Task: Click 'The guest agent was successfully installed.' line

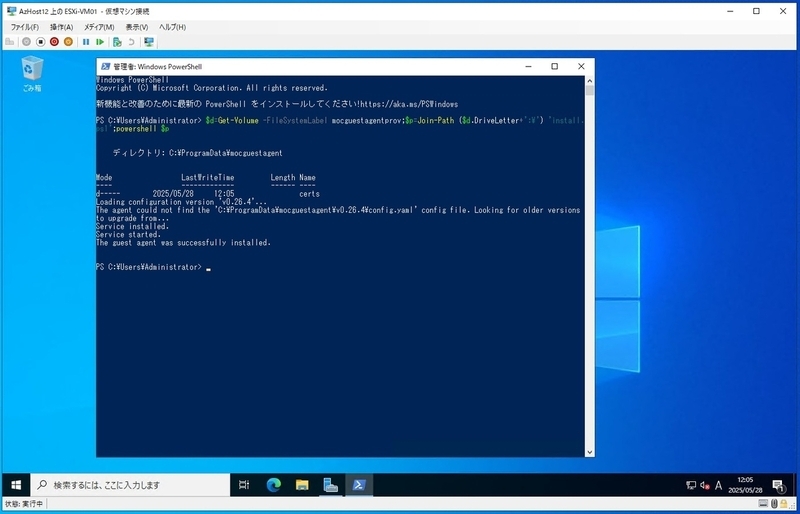Action: coord(183,243)
